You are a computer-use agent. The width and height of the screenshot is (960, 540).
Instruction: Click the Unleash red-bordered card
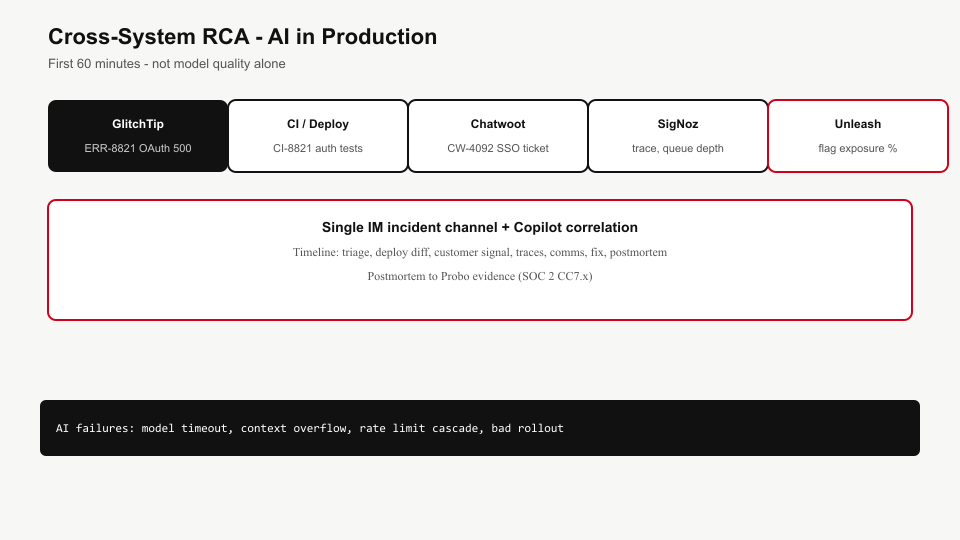[x=858, y=136]
